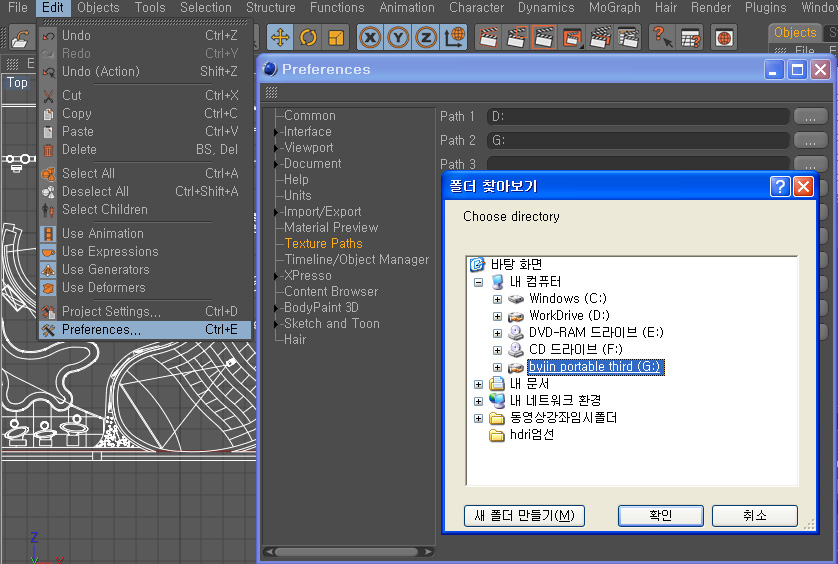838x564 pixels.
Task: Click Select Children in Edit menu
Action: pos(145,210)
